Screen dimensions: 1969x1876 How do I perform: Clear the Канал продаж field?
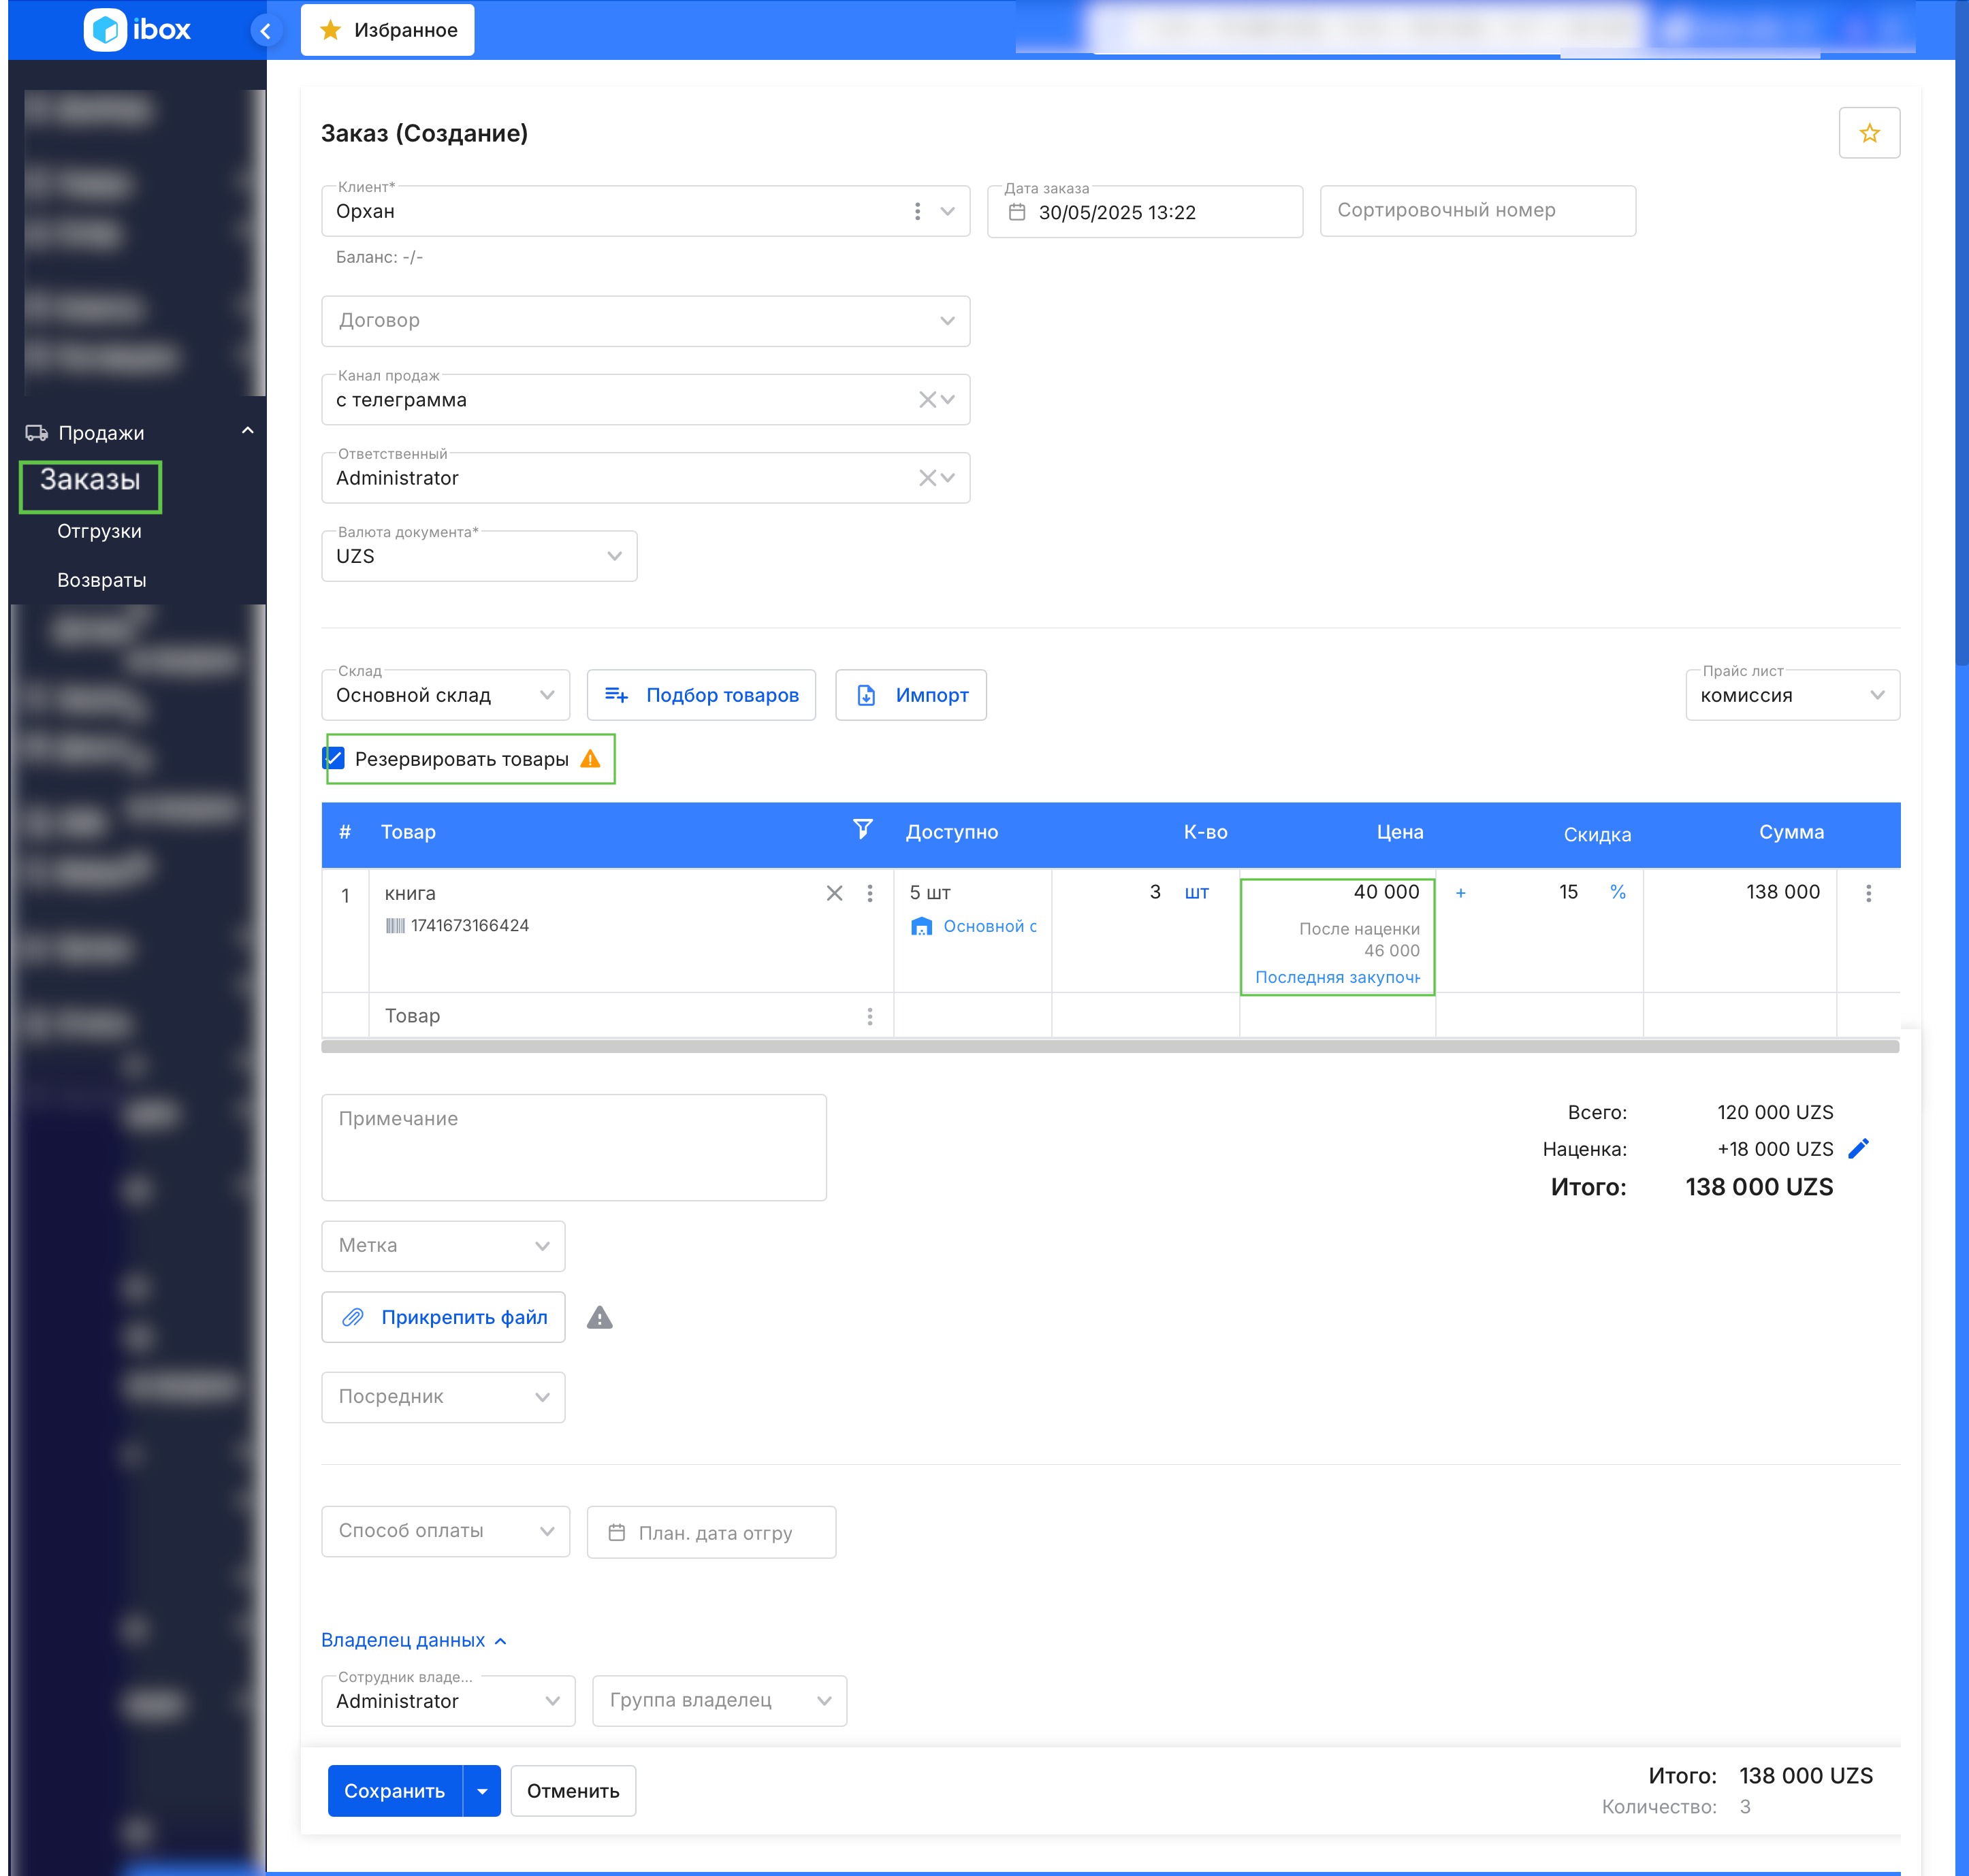(927, 400)
